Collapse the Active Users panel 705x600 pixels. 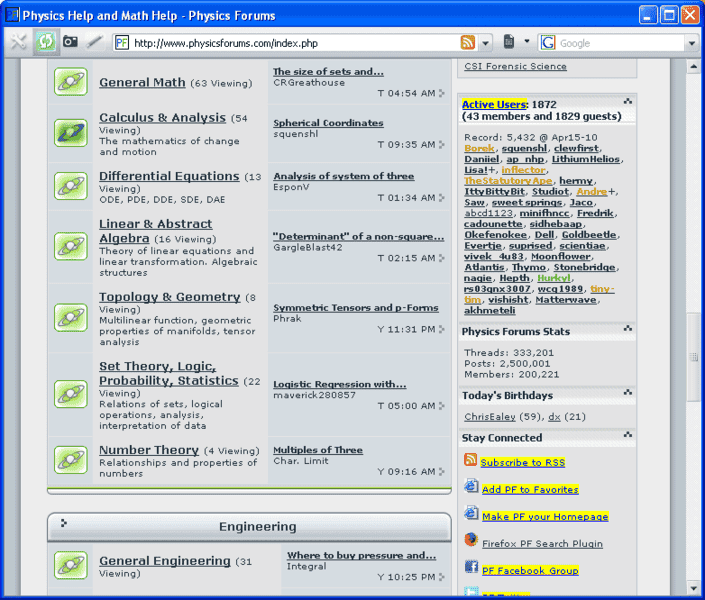(x=628, y=102)
